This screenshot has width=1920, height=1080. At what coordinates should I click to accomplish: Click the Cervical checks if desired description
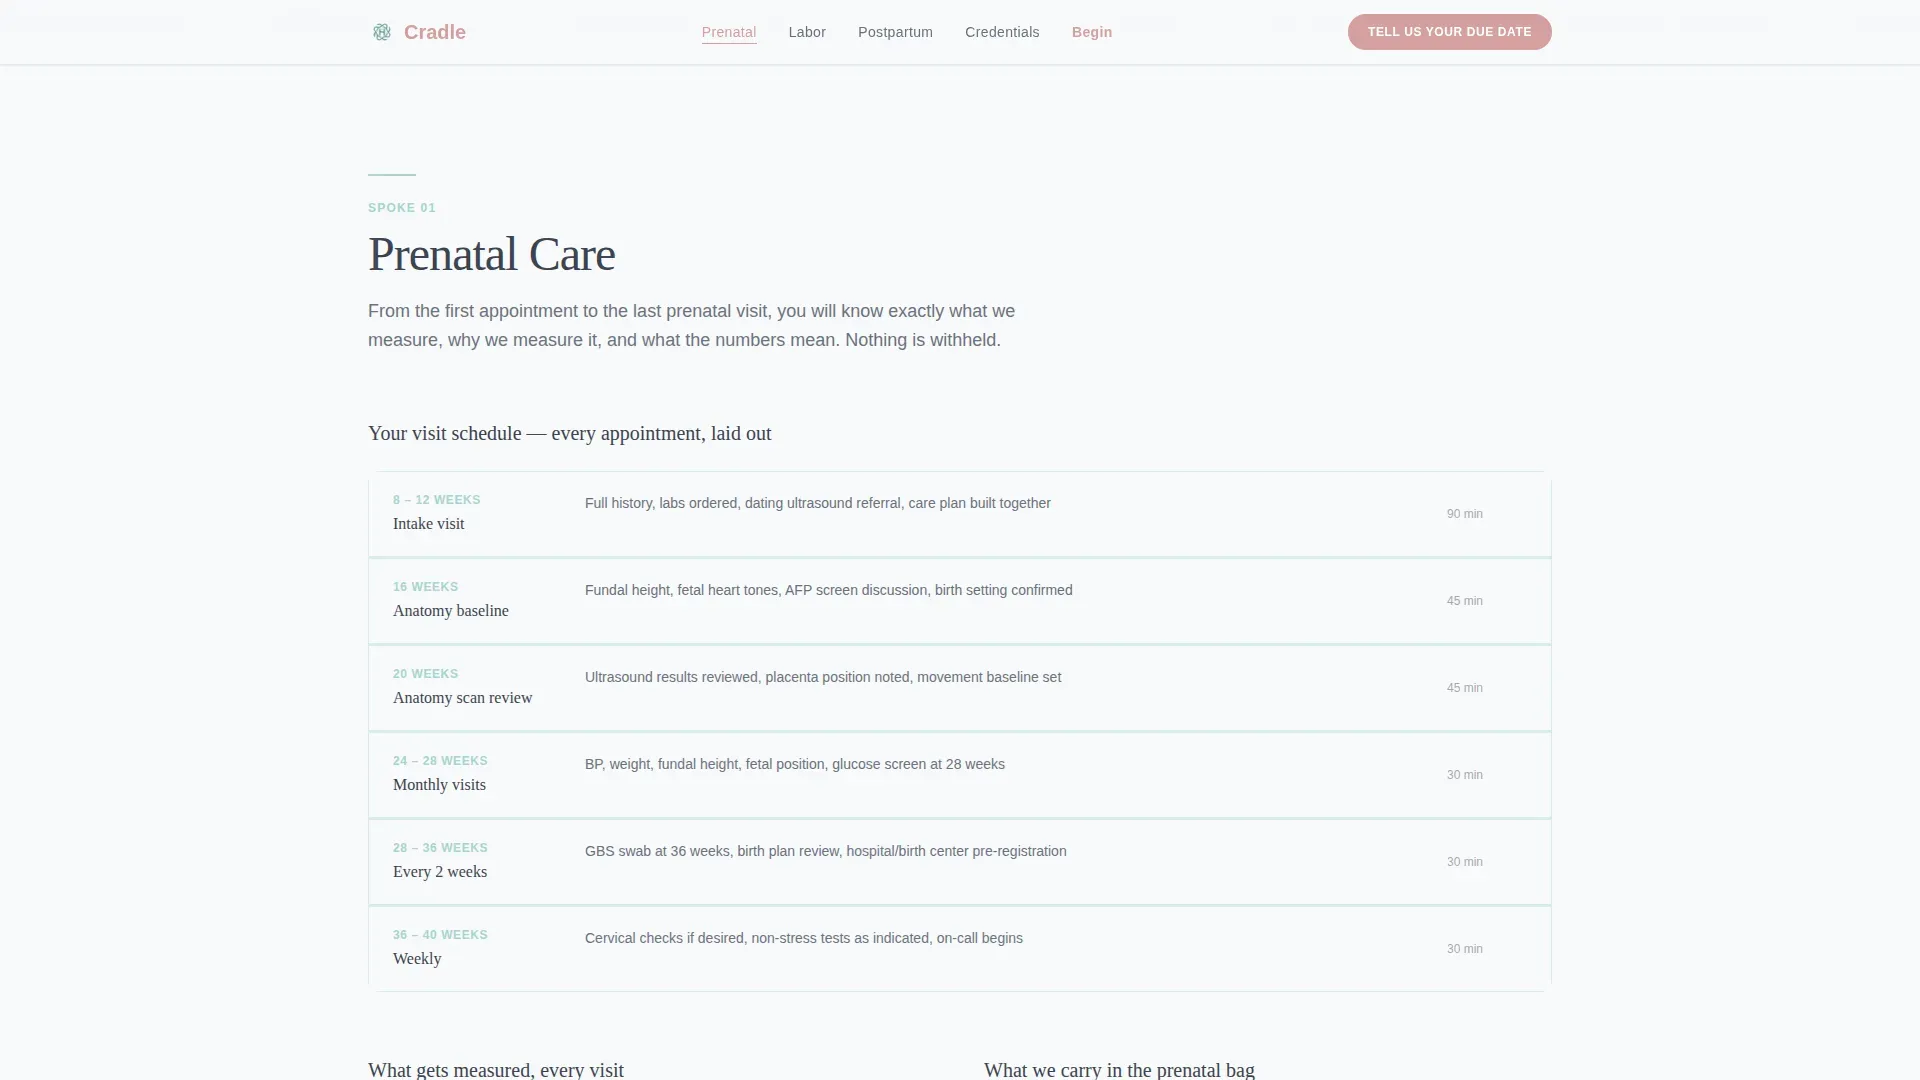(804, 938)
